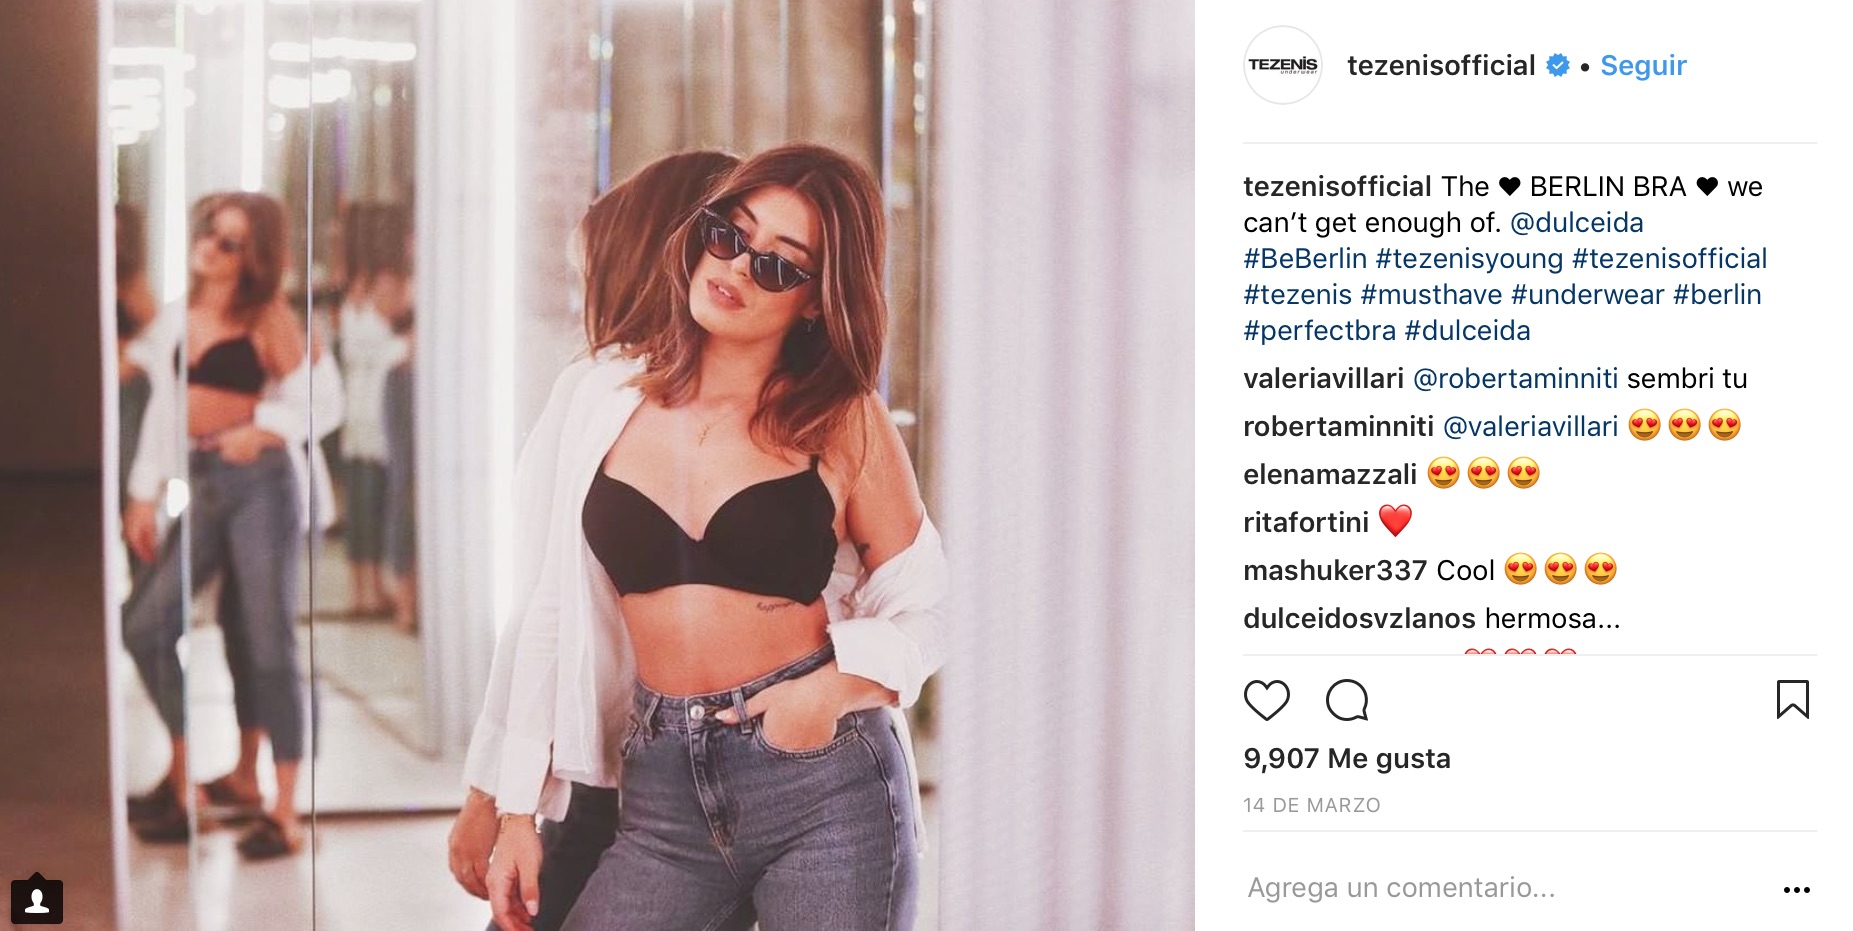
Task: Open #perfectbra hashtag
Action: point(1319,331)
